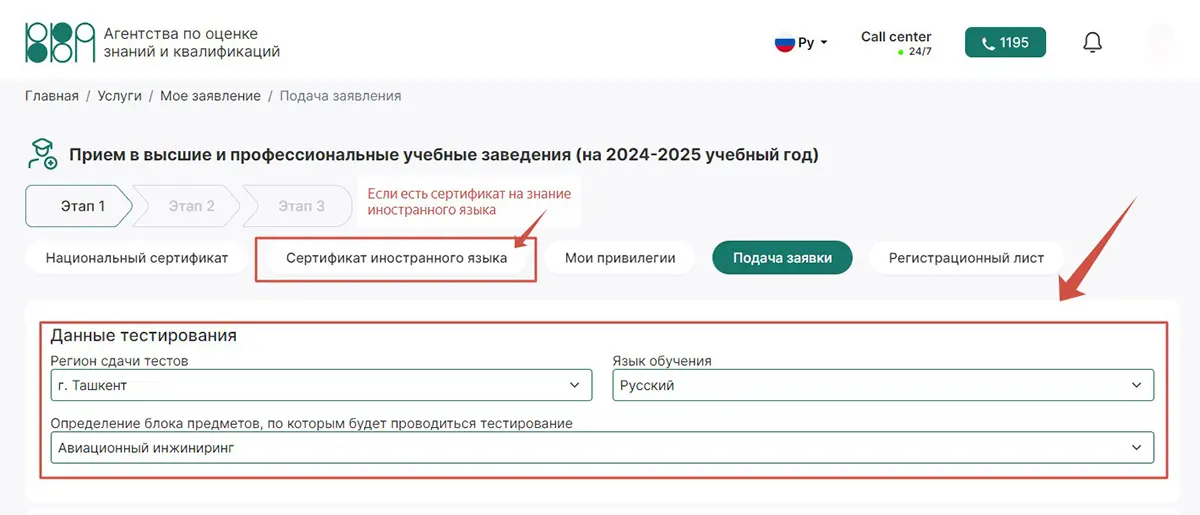
Task: Switch to Национальный сертификат tab
Action: 137,258
